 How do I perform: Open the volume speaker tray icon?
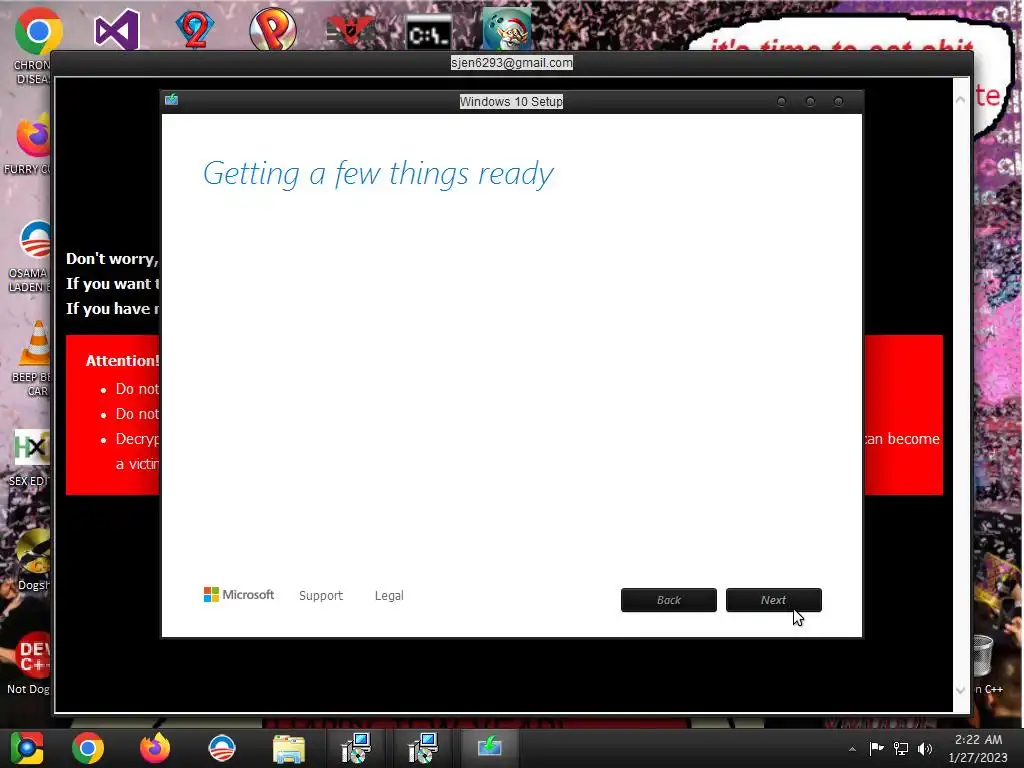(925, 748)
